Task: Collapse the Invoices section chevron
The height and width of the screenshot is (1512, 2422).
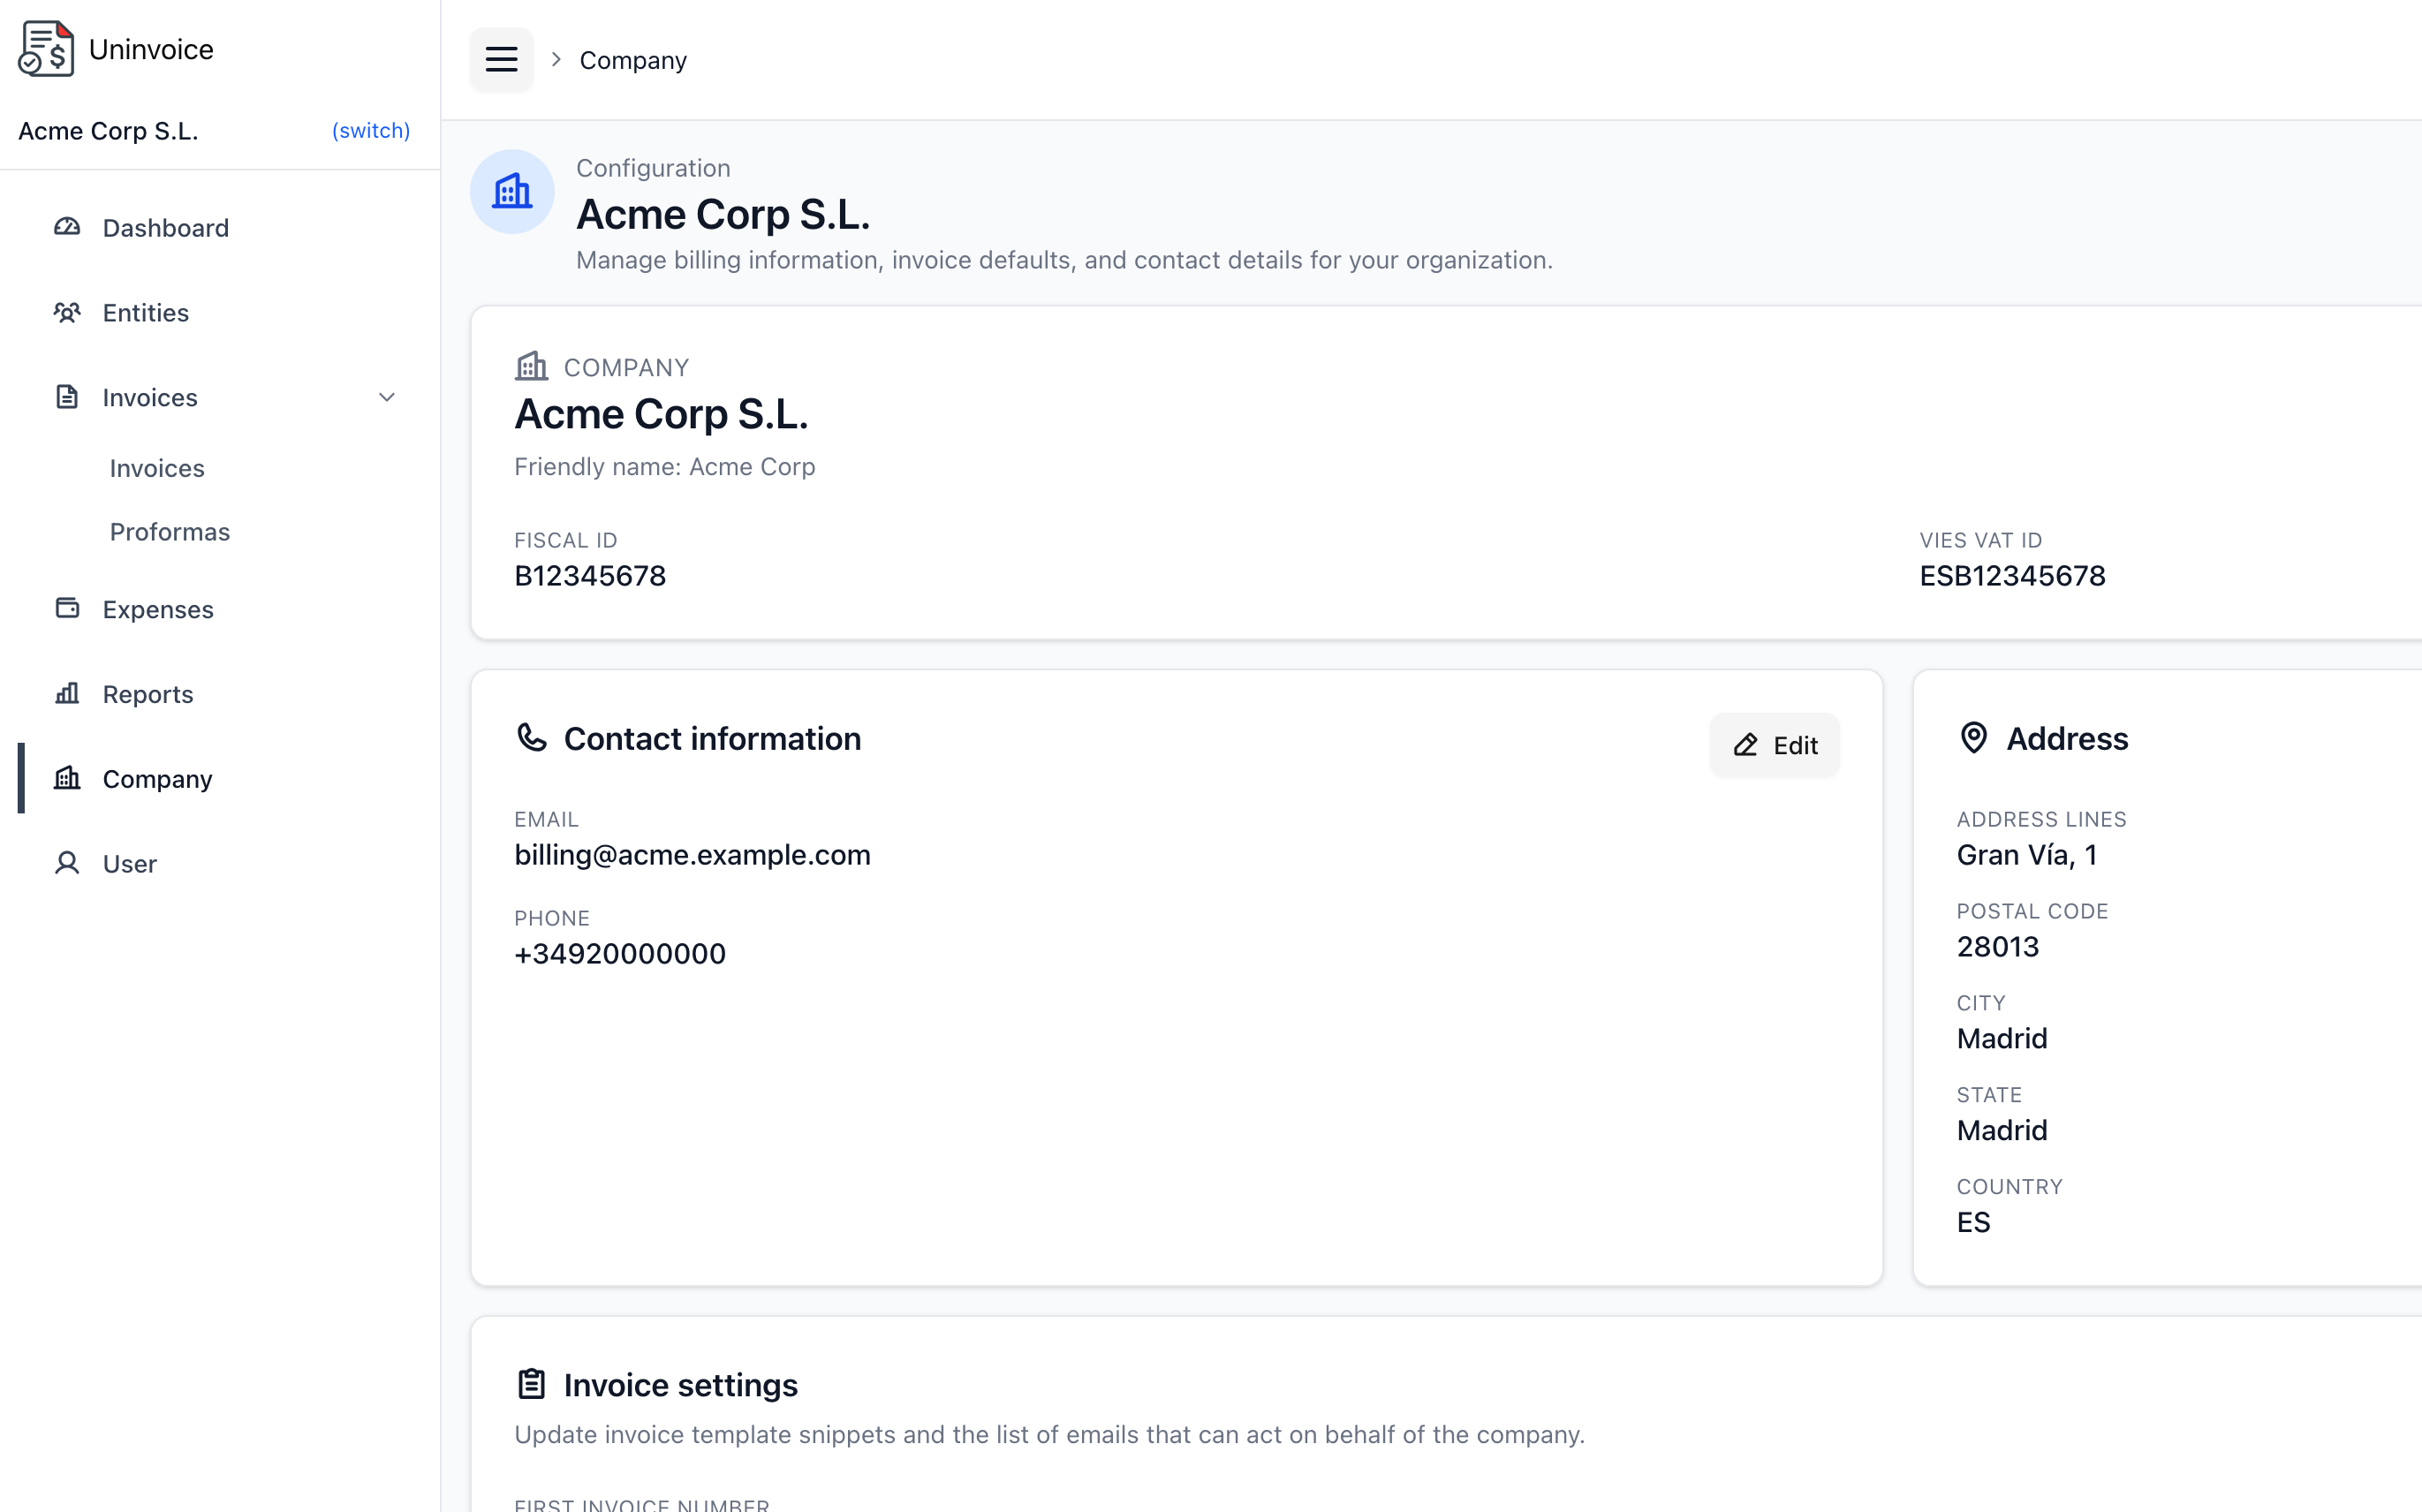Action: 387,397
